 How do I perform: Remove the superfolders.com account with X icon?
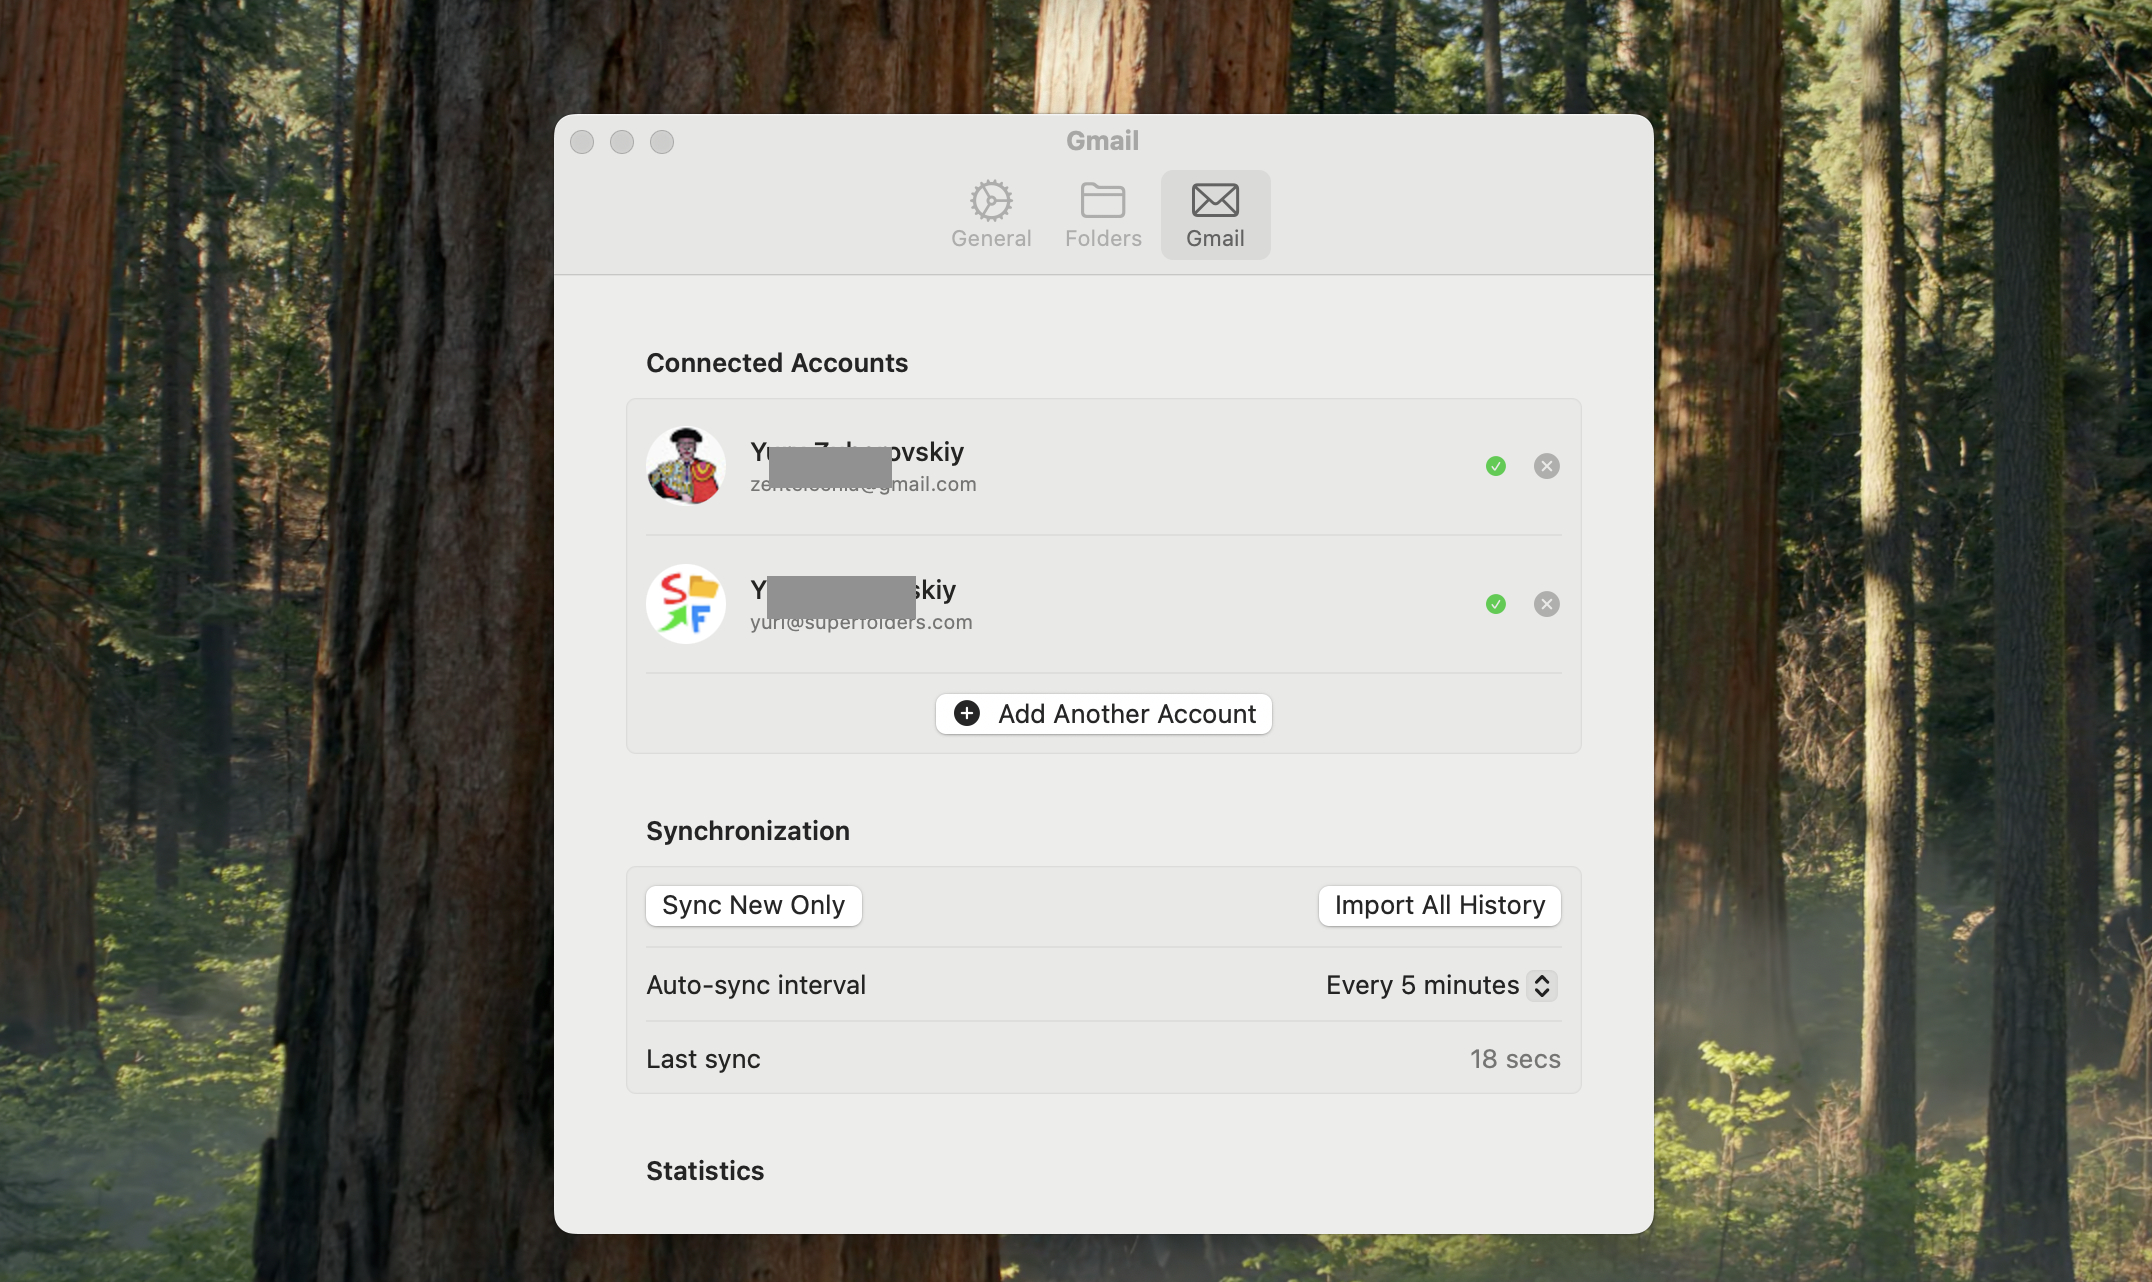click(1546, 604)
